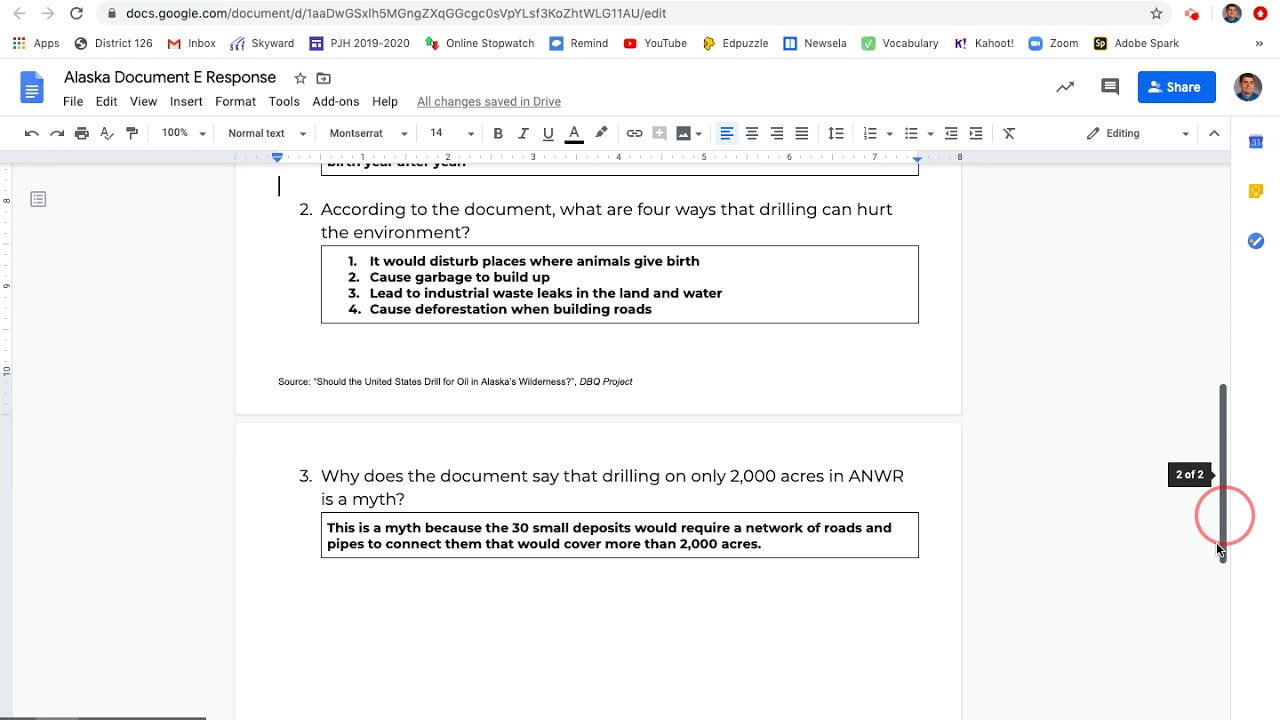Image resolution: width=1280 pixels, height=720 pixels.
Task: Click the All changes saved in Drive link
Action: 489,102
